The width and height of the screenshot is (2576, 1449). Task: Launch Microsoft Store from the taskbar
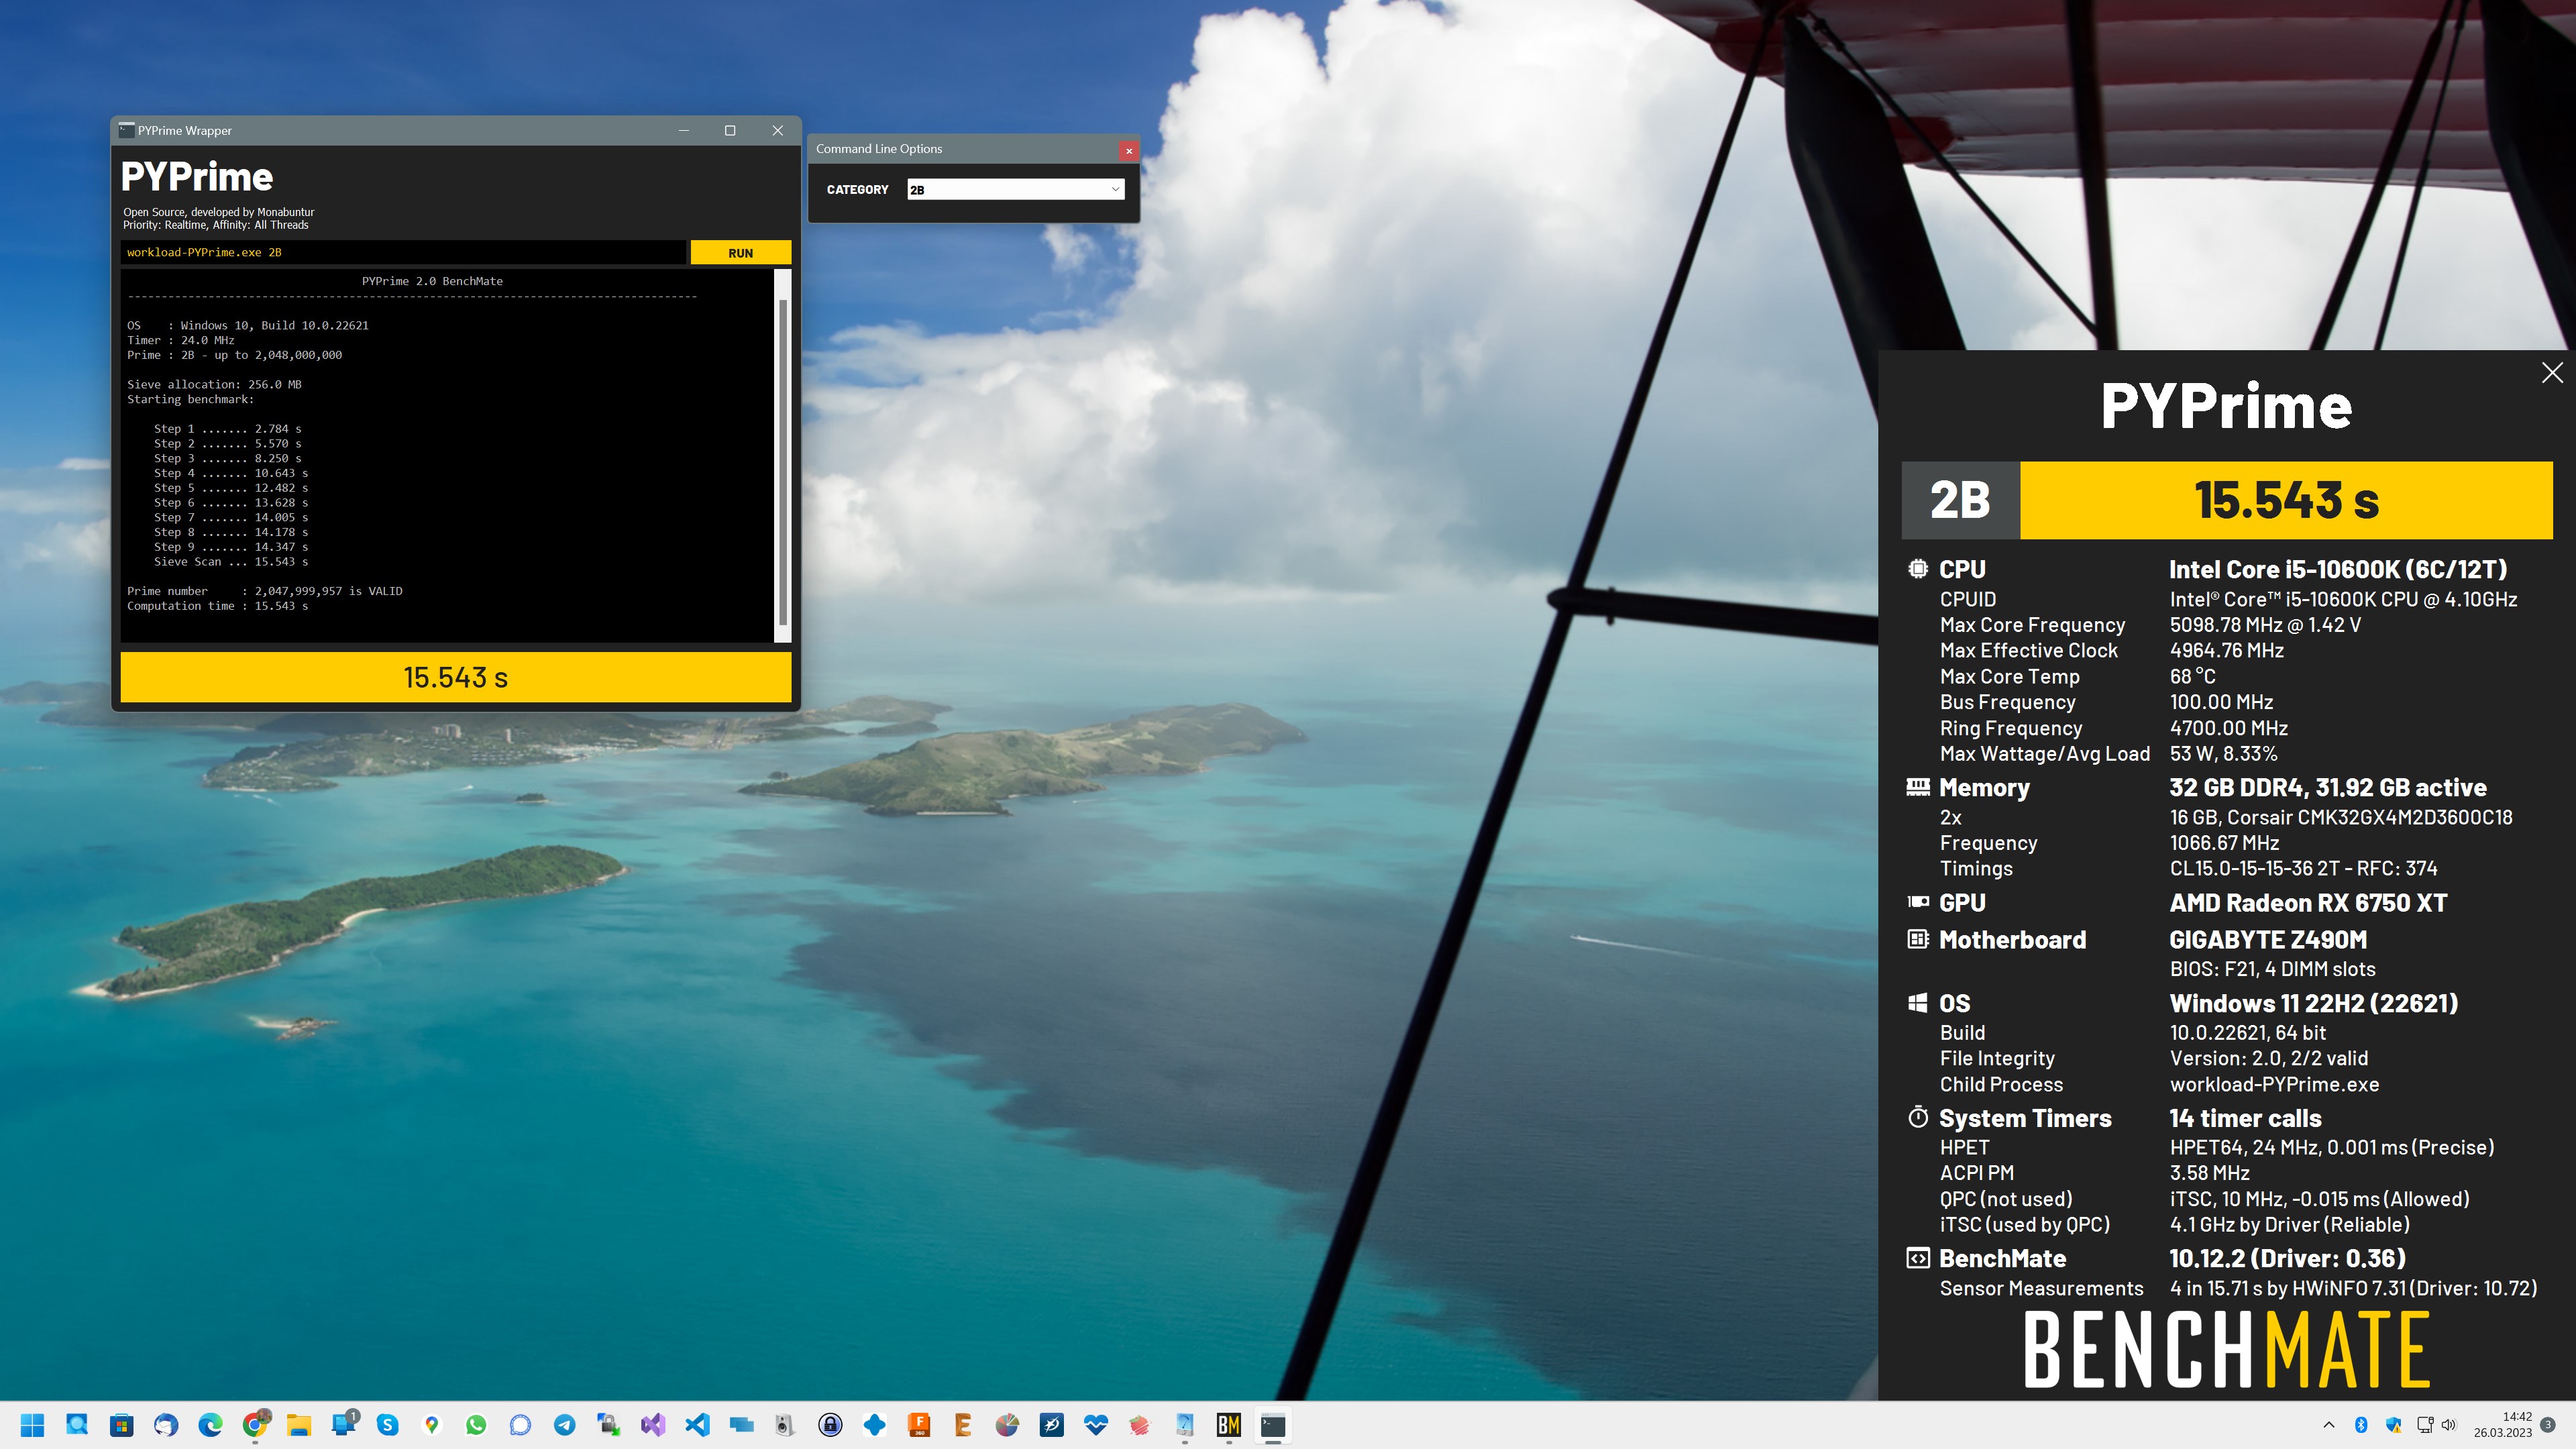pos(121,1425)
